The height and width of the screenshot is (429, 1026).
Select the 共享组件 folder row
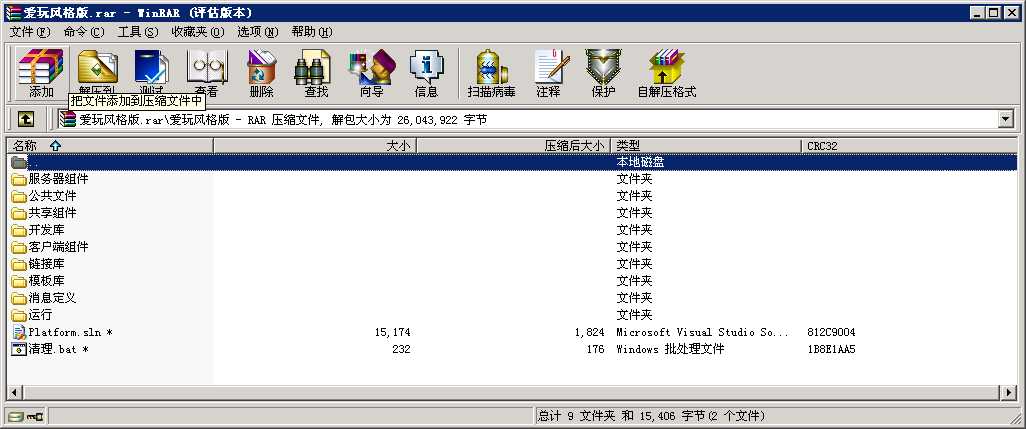point(512,213)
